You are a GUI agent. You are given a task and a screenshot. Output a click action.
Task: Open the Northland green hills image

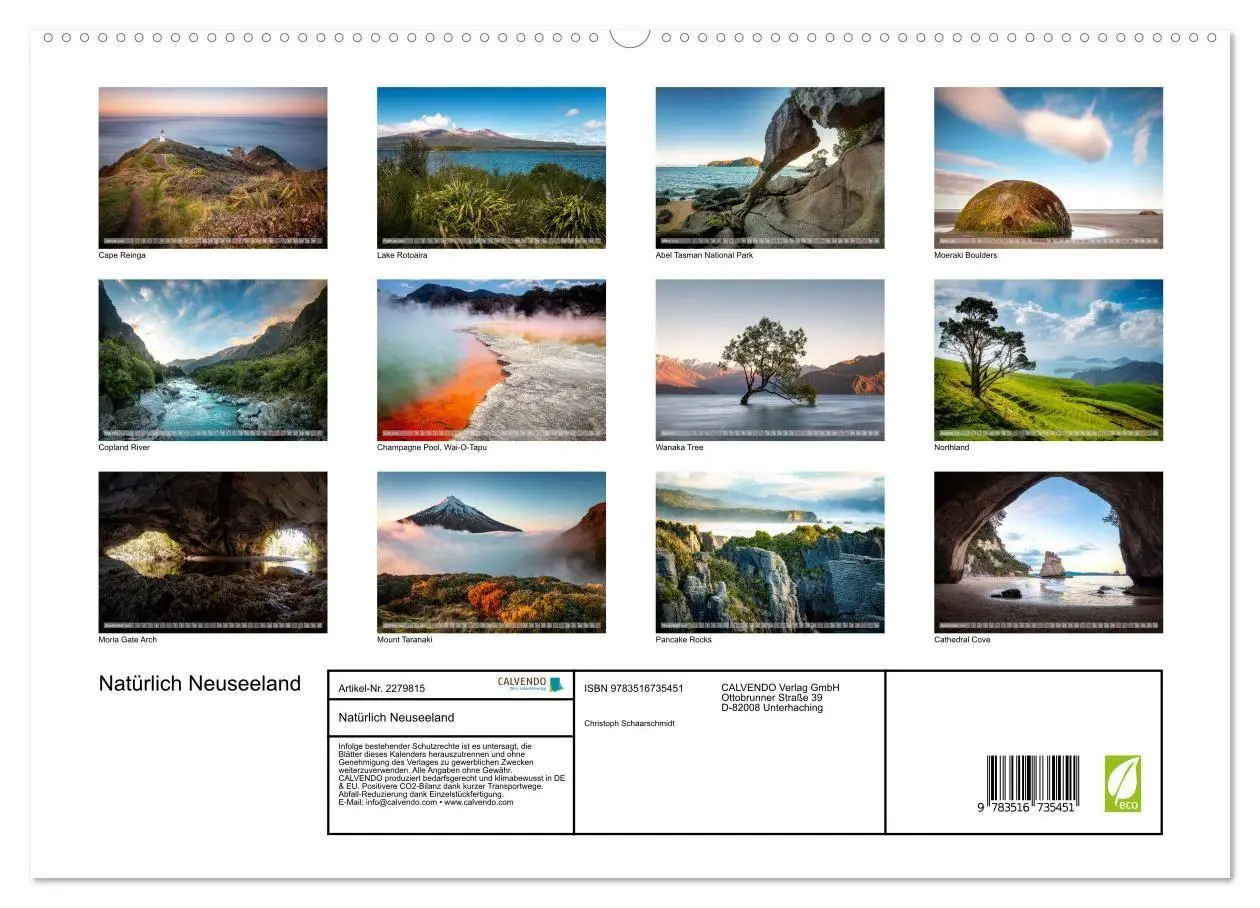pyautogui.click(x=1049, y=360)
